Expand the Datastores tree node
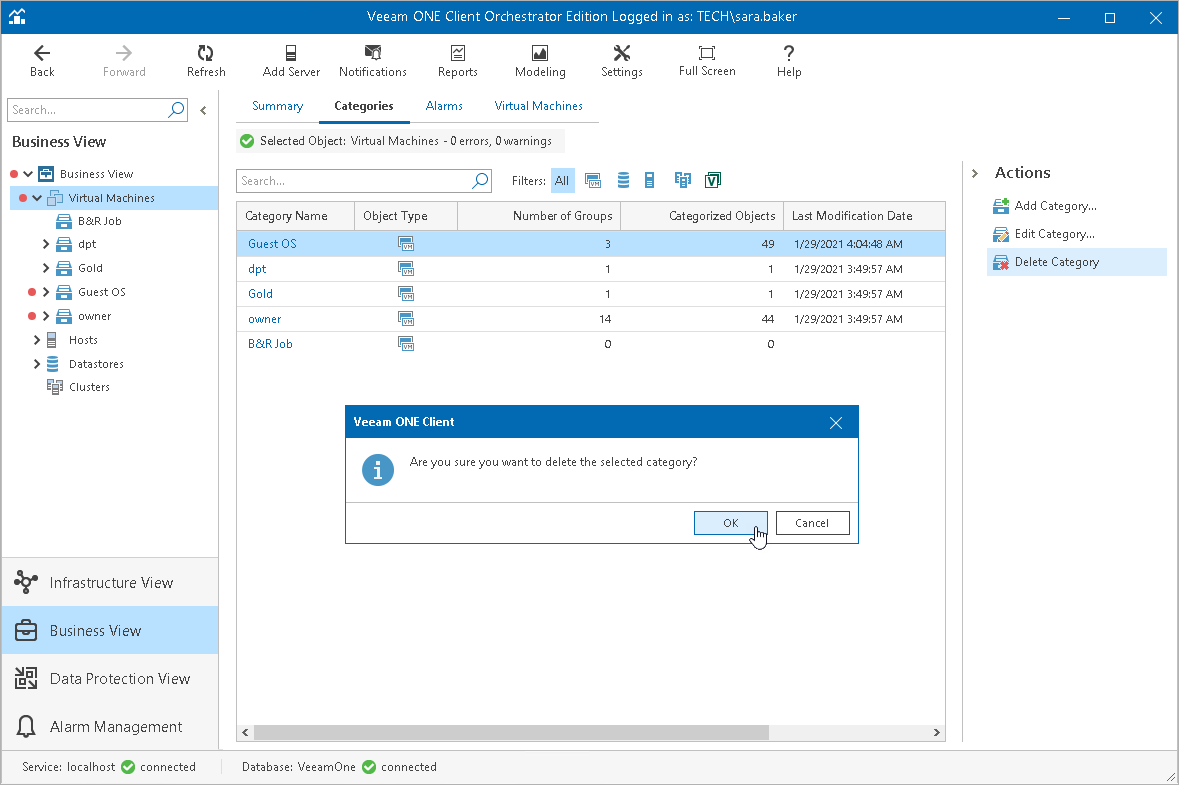This screenshot has width=1179, height=785. click(37, 364)
